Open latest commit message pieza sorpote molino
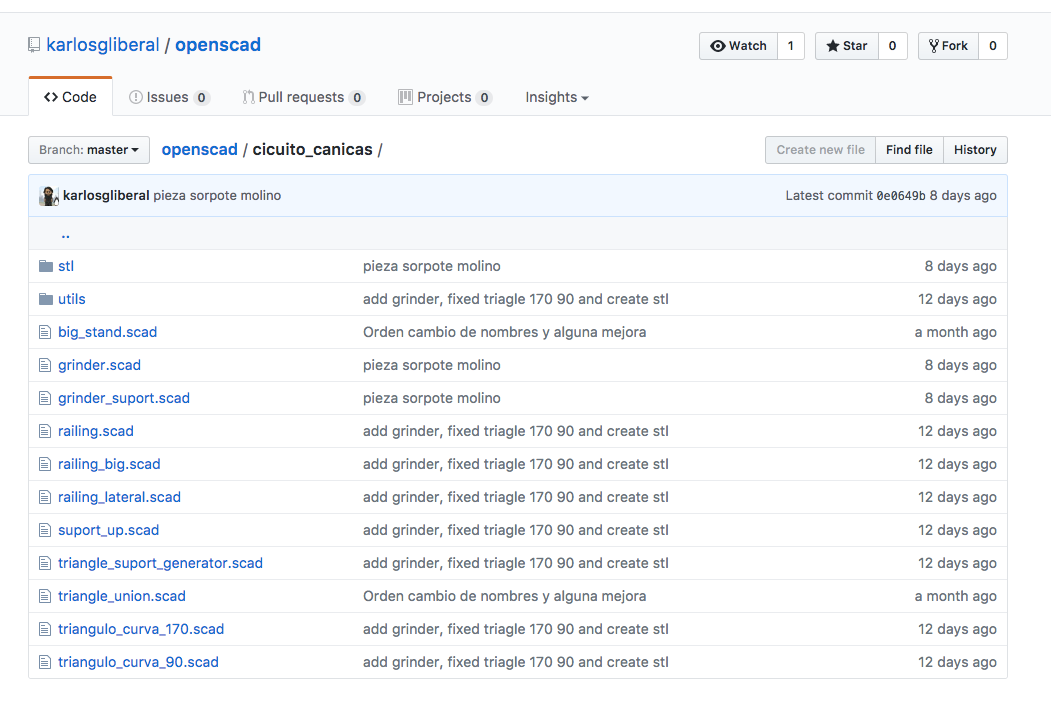The width and height of the screenshot is (1051, 704). (x=217, y=196)
